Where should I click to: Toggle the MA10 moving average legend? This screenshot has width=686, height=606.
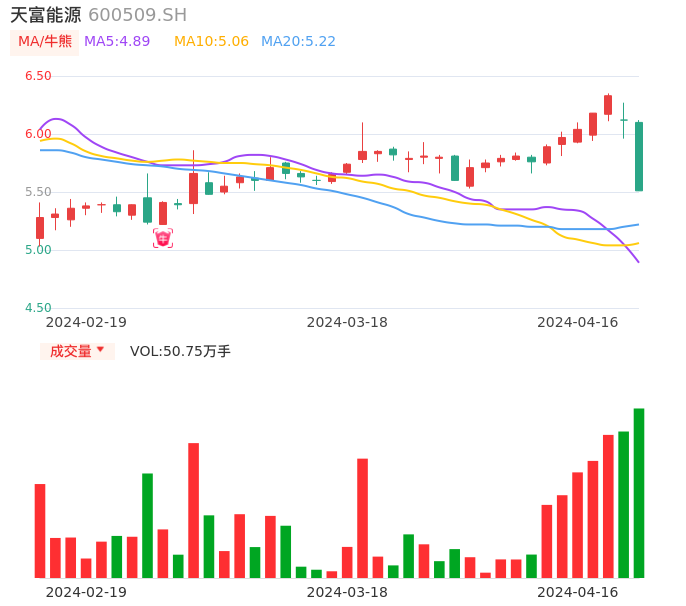(x=211, y=42)
